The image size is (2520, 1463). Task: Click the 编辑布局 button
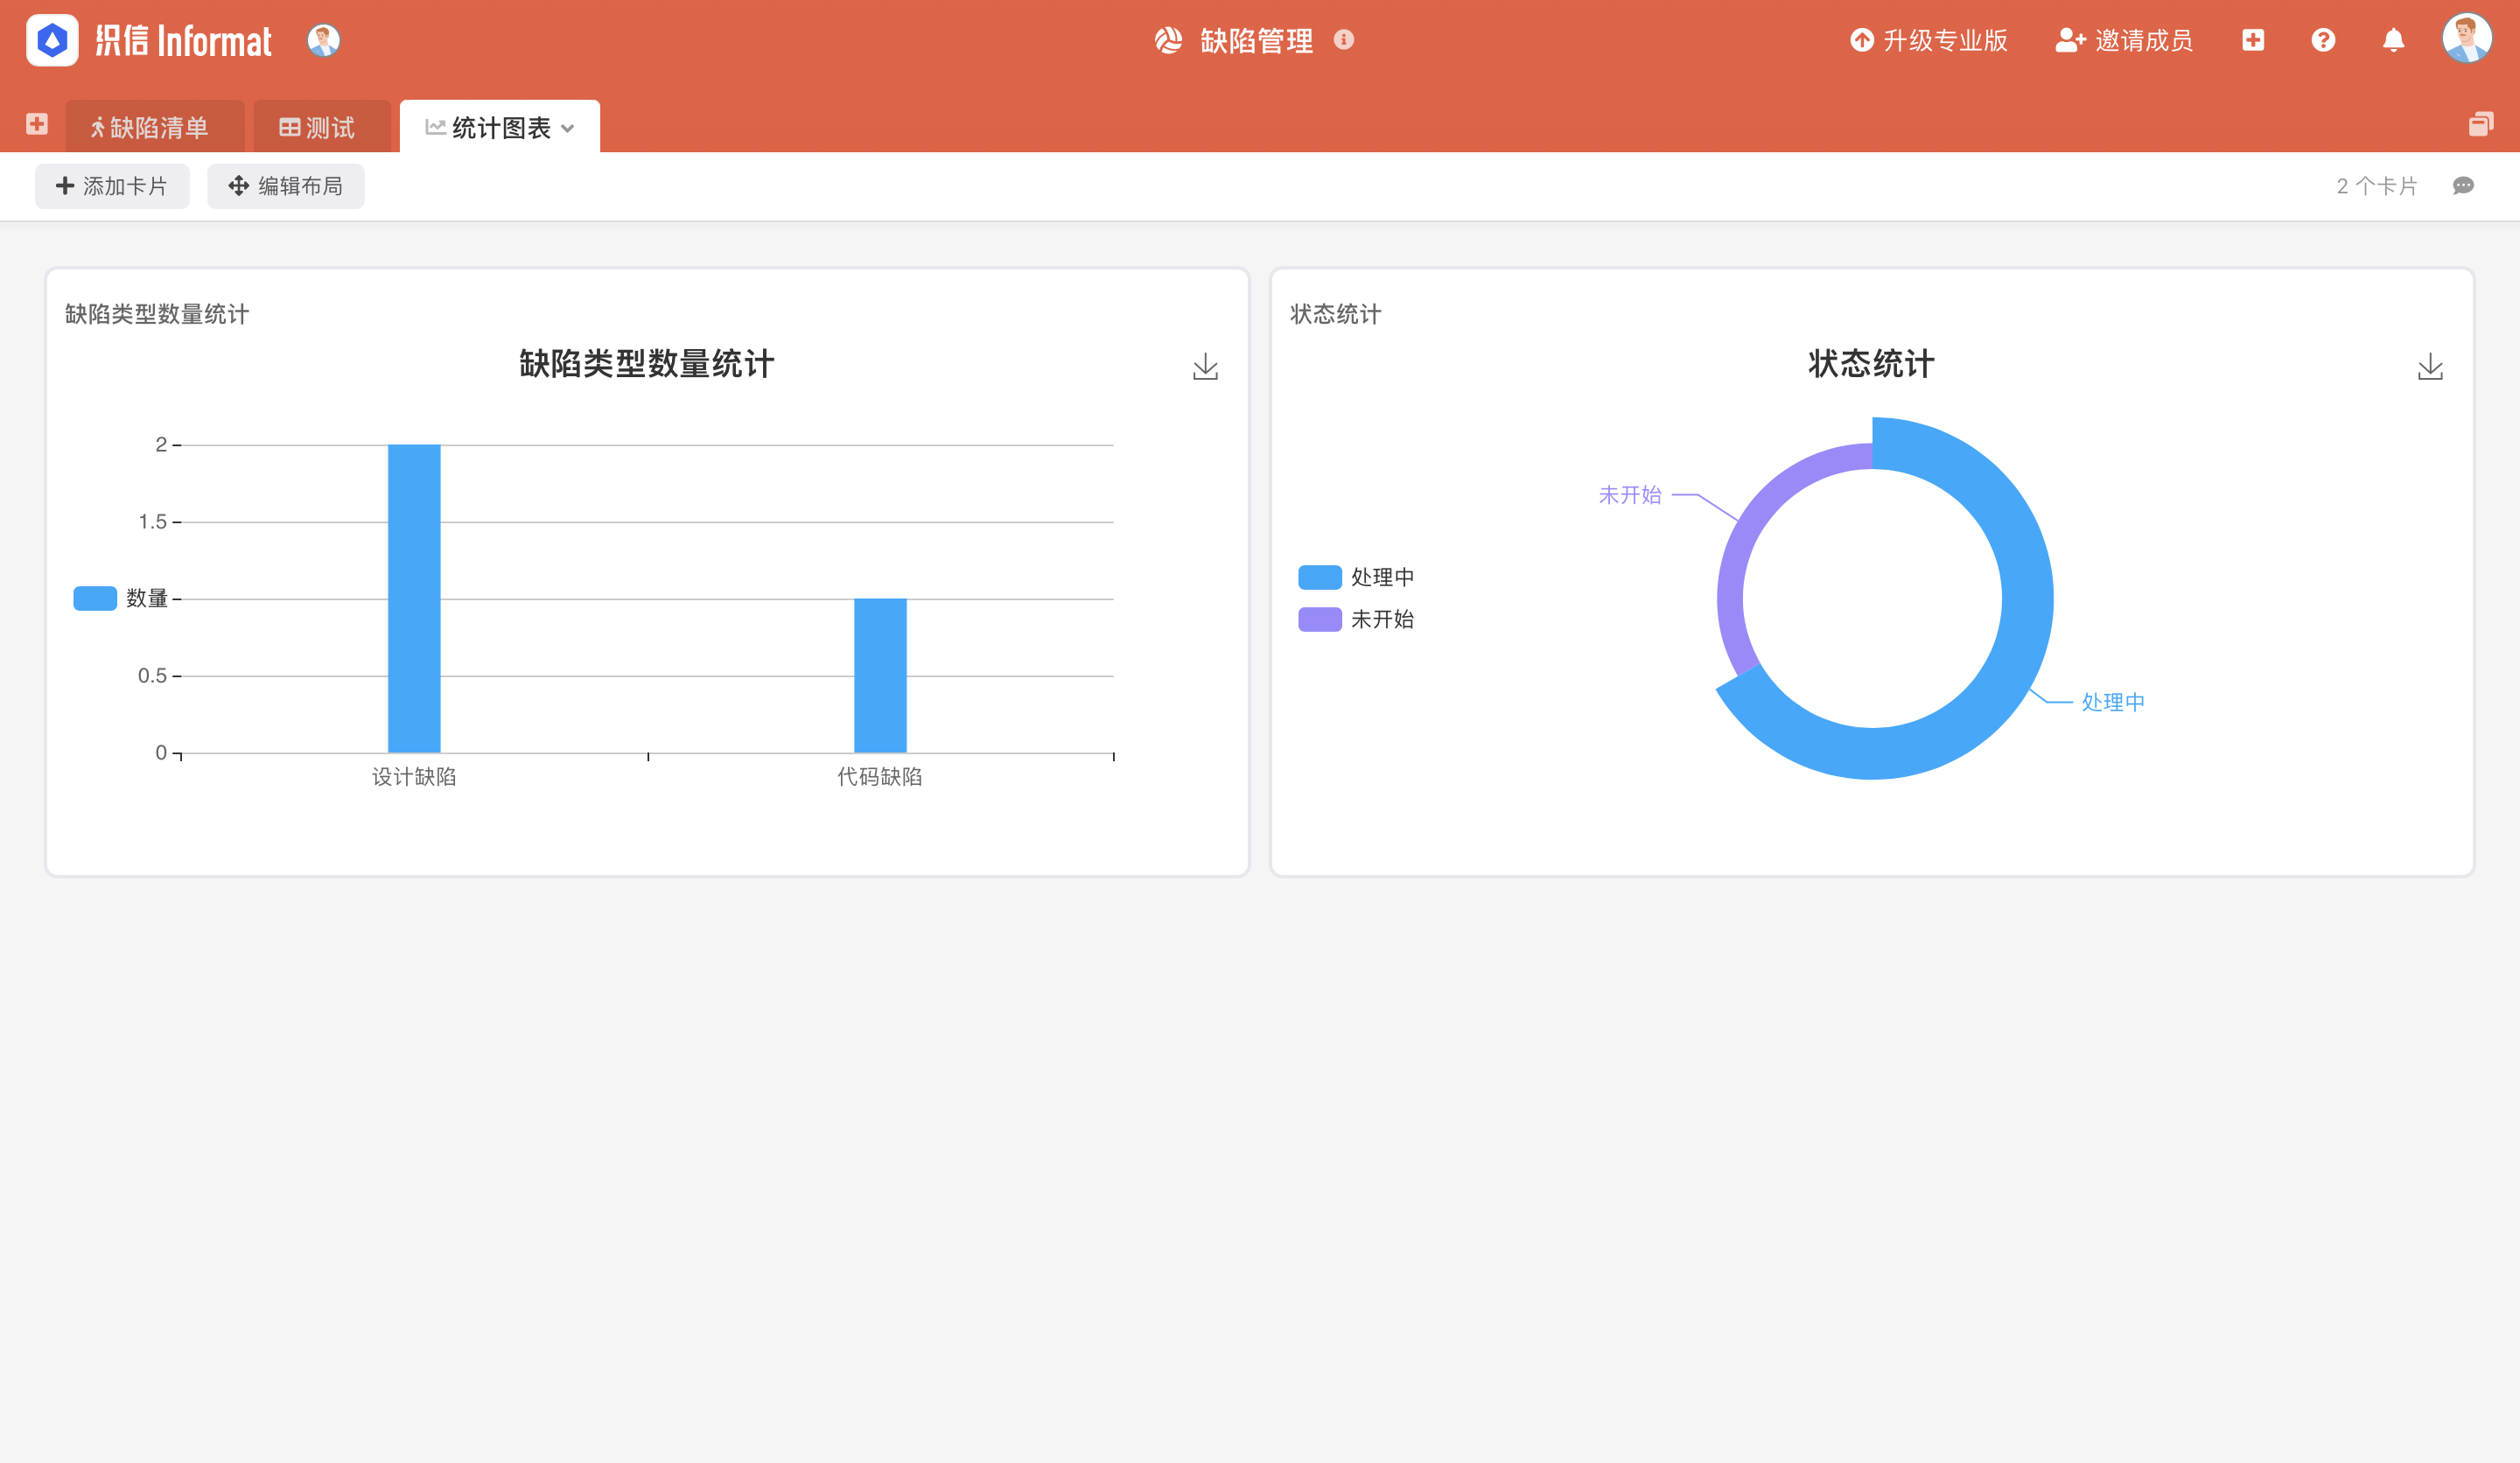tap(283, 185)
